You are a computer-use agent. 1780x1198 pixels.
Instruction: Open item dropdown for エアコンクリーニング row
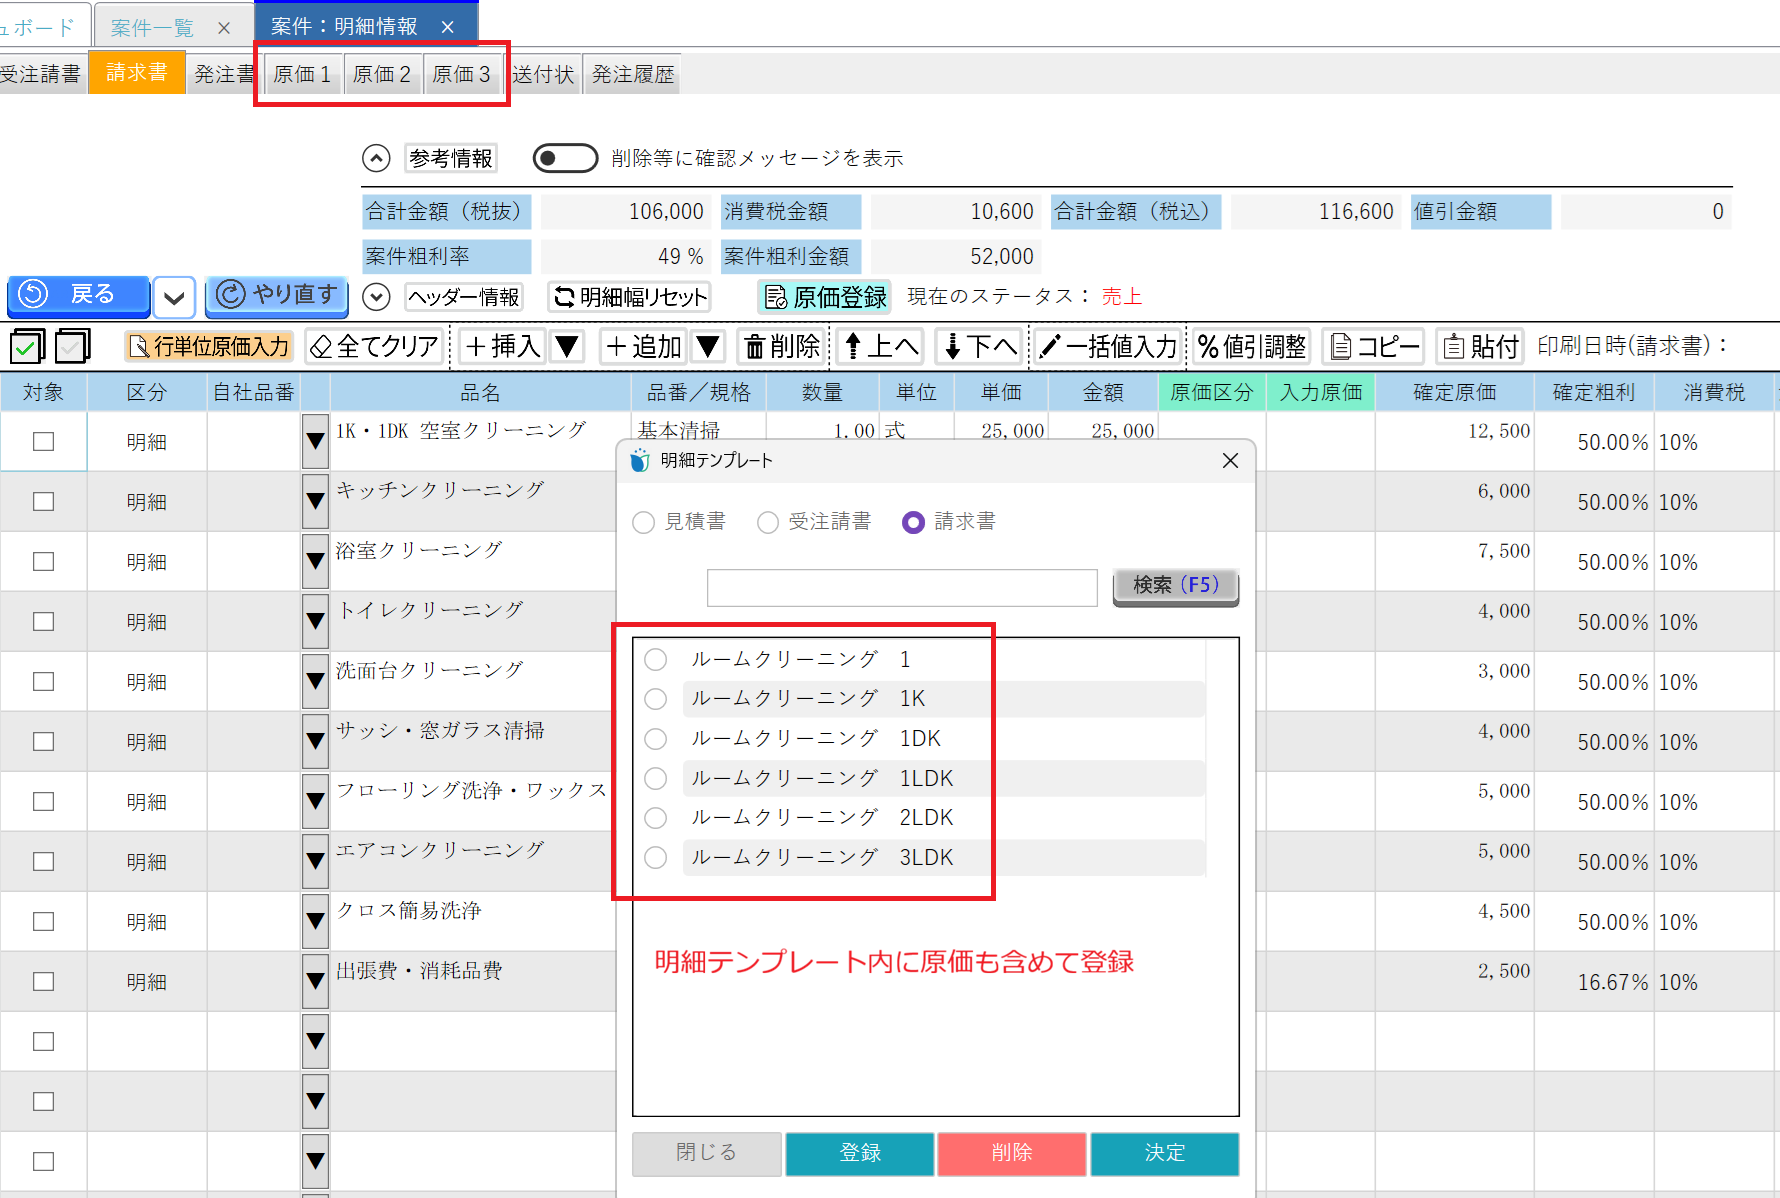click(315, 861)
